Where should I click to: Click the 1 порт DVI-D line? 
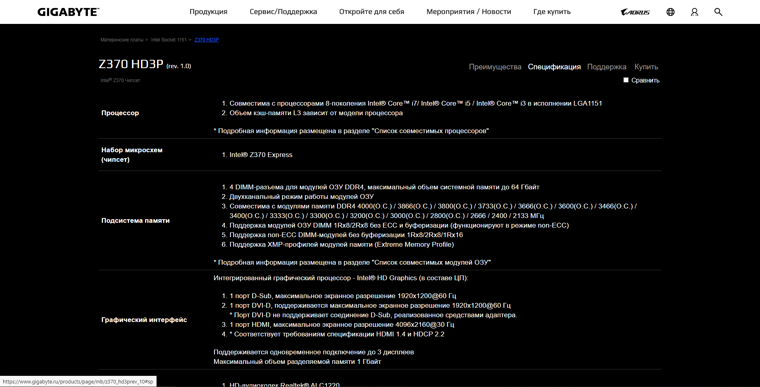[370, 306]
